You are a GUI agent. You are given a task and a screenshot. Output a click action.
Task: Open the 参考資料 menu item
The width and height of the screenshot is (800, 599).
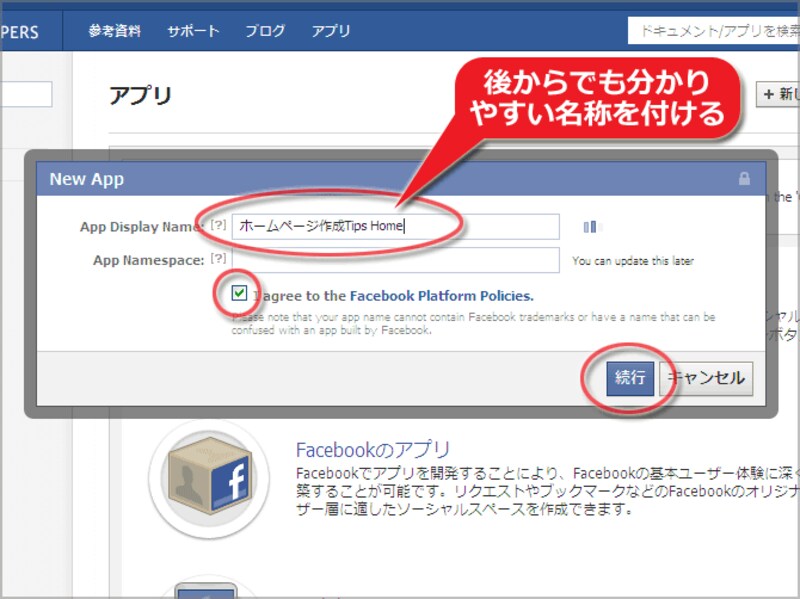pos(114,31)
